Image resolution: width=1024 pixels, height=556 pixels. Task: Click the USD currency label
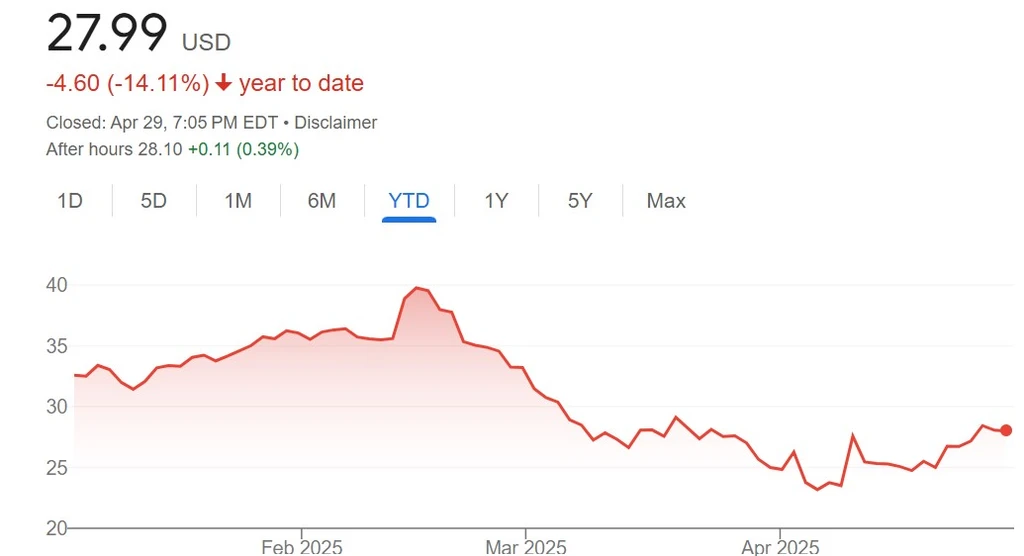click(206, 42)
